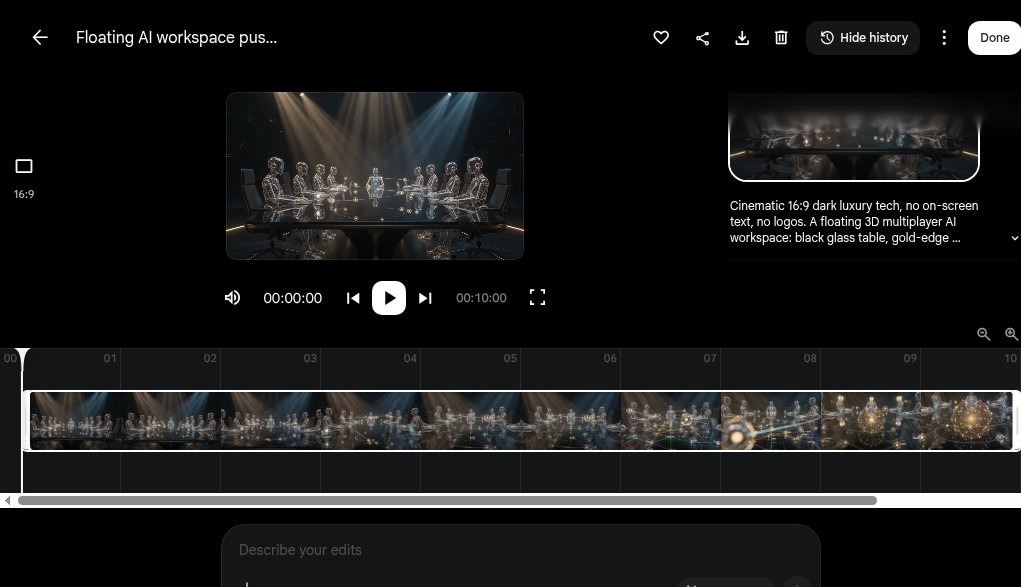The width and height of the screenshot is (1021, 587).
Task: Click the title Floating AI workspace pus...
Action: pyautogui.click(x=176, y=38)
